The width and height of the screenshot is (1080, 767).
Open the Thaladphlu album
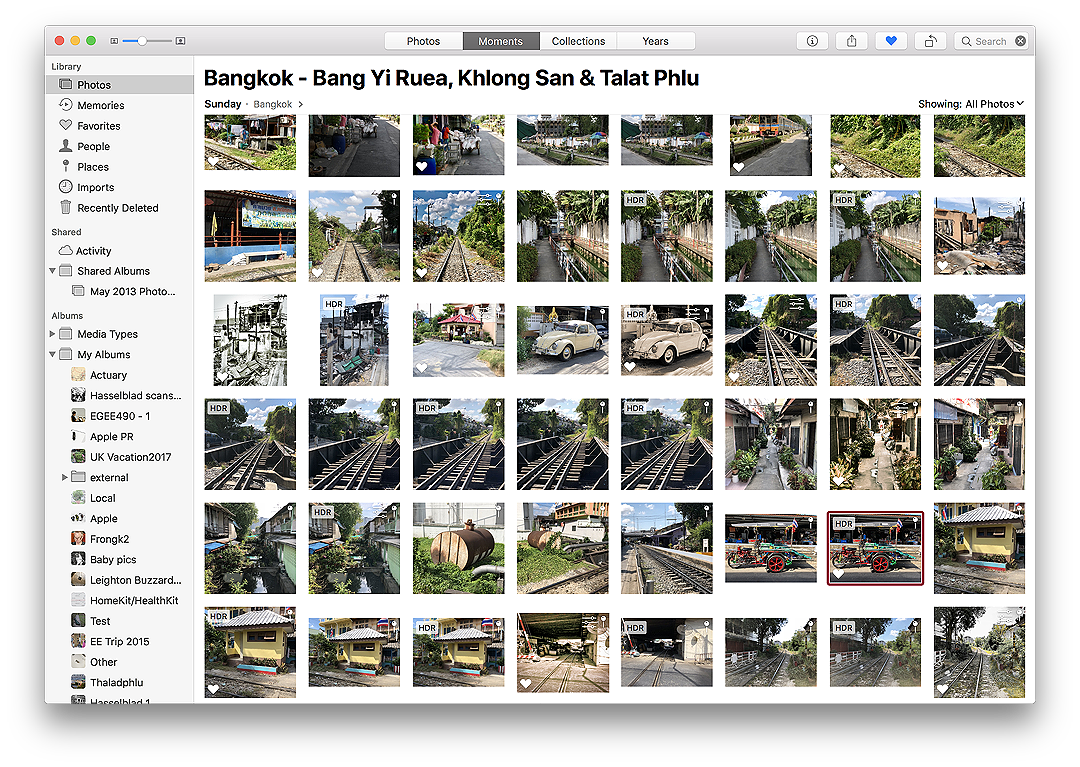click(x=120, y=682)
